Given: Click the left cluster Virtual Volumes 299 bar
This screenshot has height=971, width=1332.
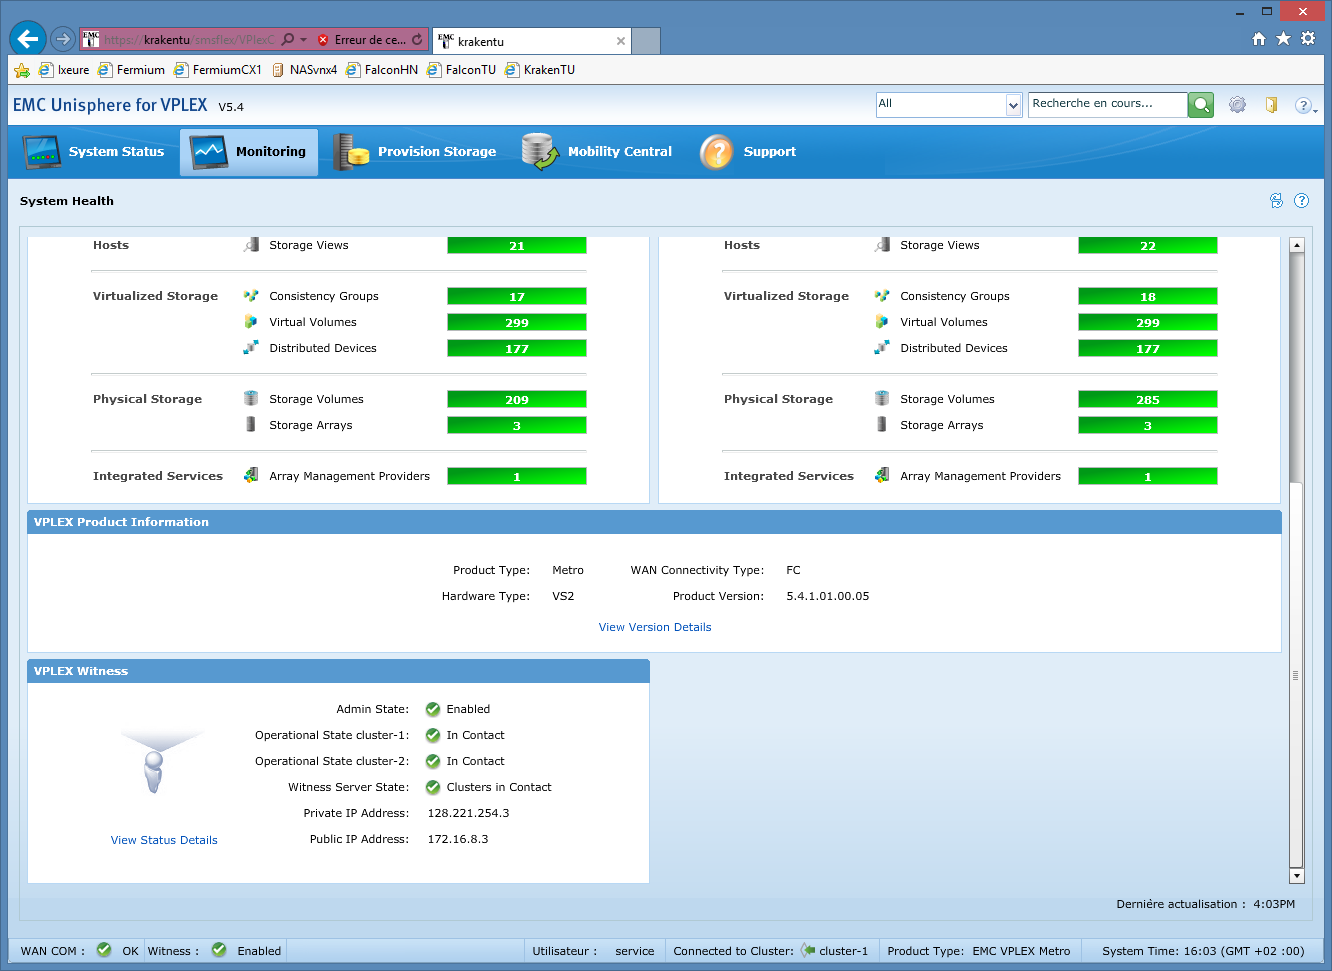Looking at the screenshot, I should point(516,322).
